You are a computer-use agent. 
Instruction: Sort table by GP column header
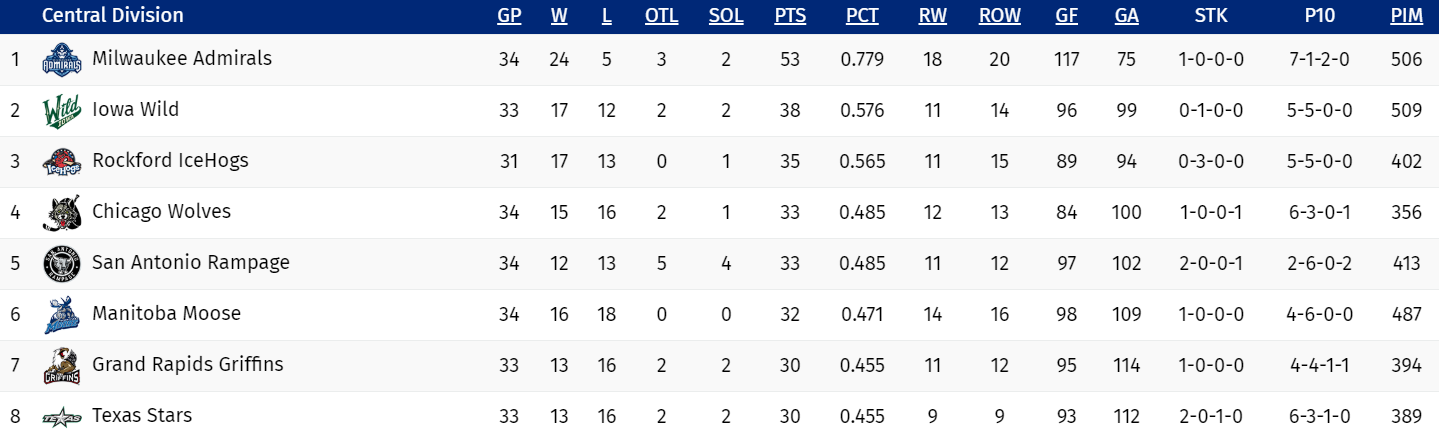509,16
